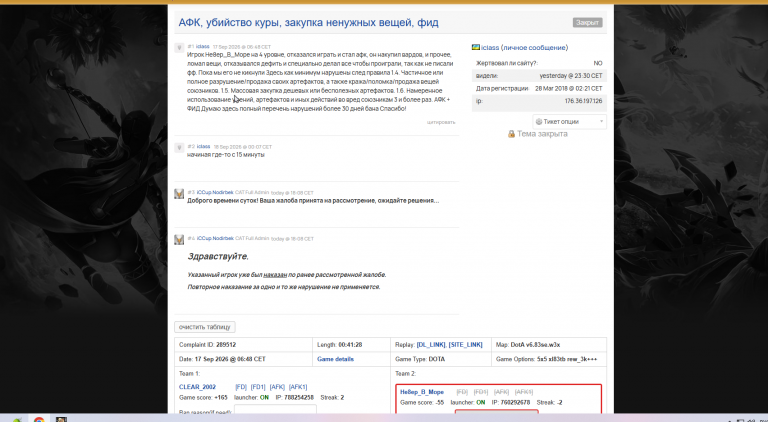The height and width of the screenshot is (422, 768).
Task: Mark CLEAR_2002 with [AFK1] tag
Action: point(298,387)
